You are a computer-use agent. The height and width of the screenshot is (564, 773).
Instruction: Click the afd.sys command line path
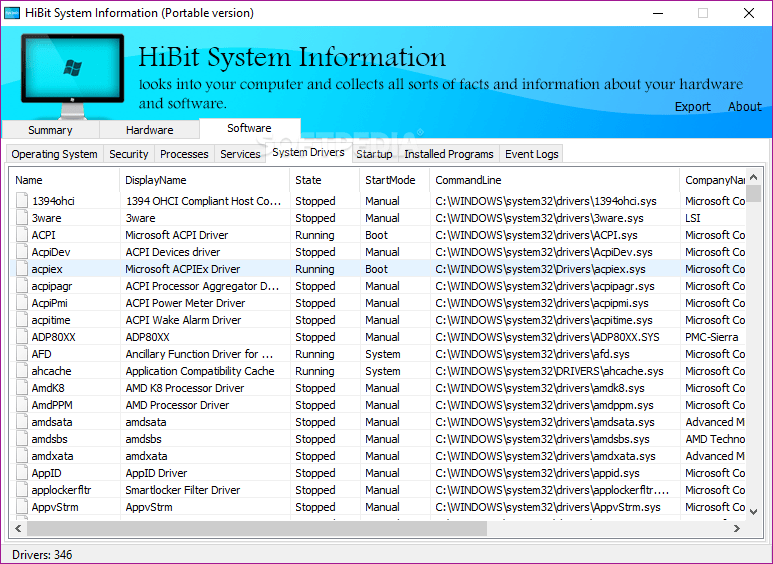532,354
